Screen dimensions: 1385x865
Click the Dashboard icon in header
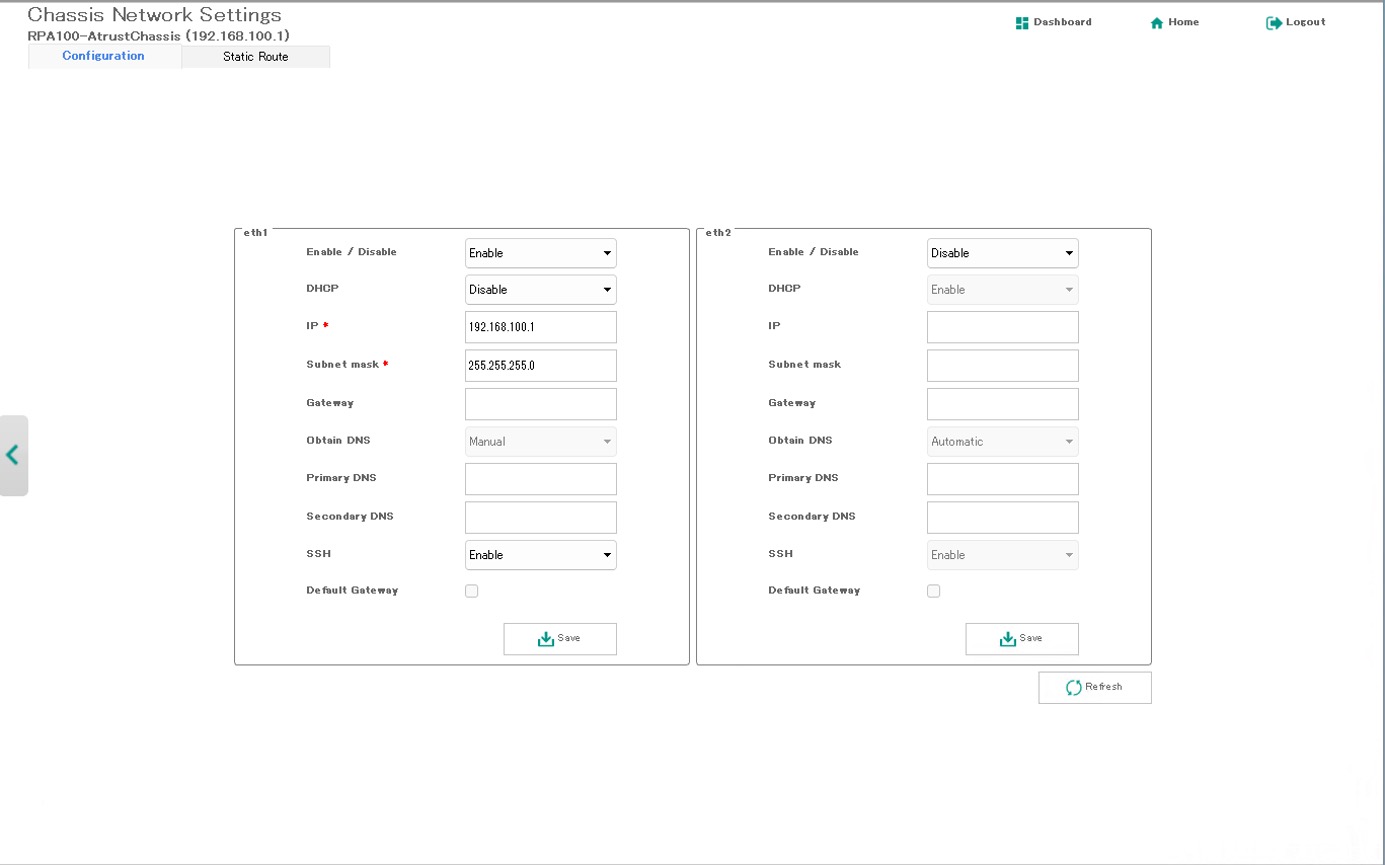pos(1022,23)
